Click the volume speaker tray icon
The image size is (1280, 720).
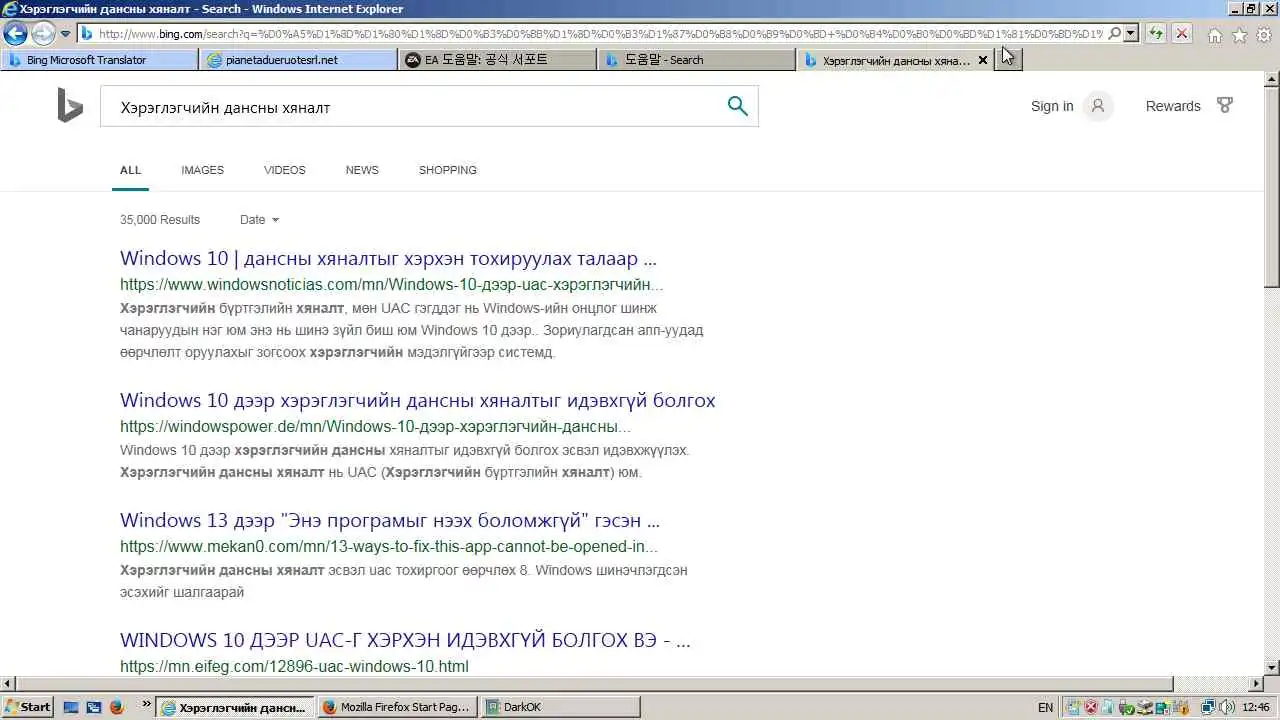point(1227,707)
